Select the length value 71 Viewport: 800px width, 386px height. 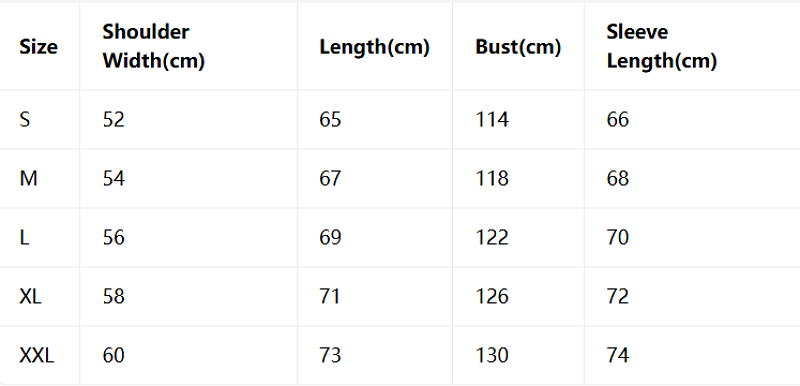330,297
